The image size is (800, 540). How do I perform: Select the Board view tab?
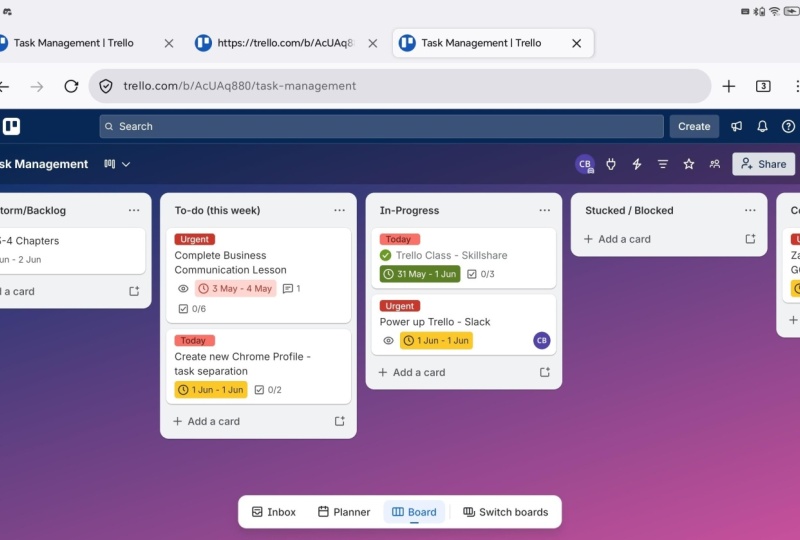click(x=414, y=512)
